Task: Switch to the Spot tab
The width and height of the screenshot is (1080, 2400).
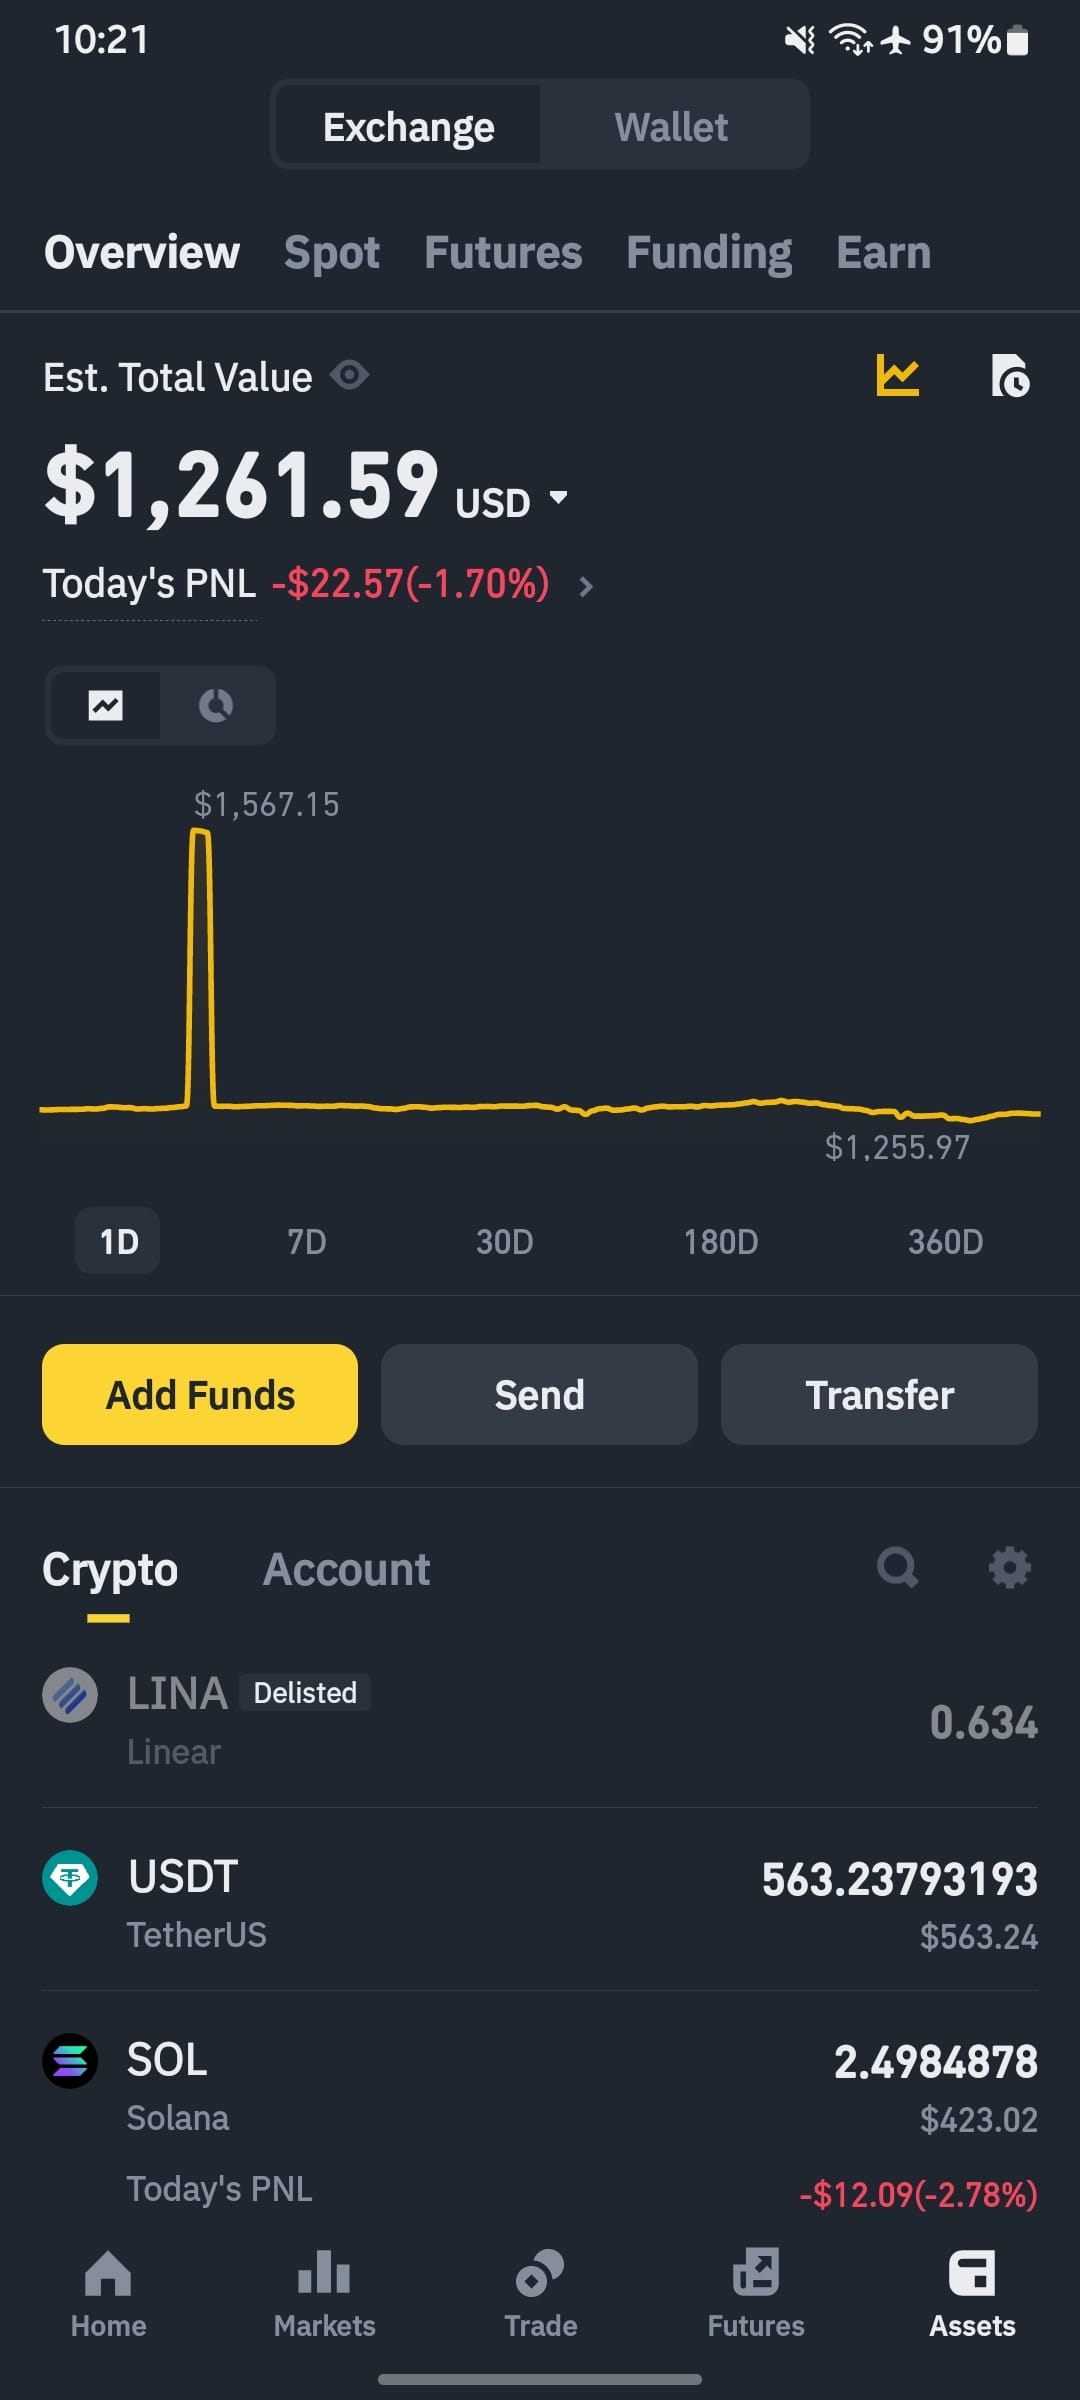Action: [331, 252]
